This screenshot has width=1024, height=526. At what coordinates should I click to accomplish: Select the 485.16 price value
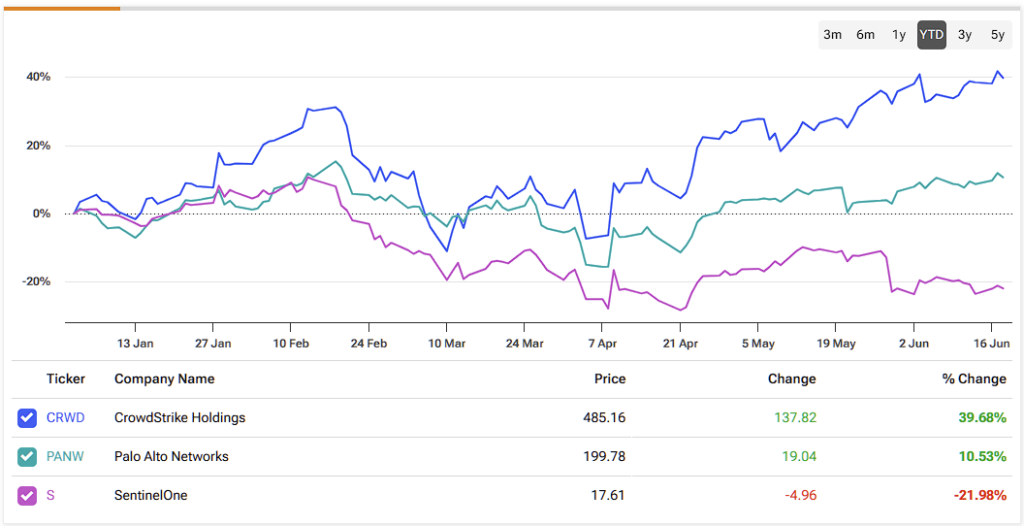tap(605, 418)
